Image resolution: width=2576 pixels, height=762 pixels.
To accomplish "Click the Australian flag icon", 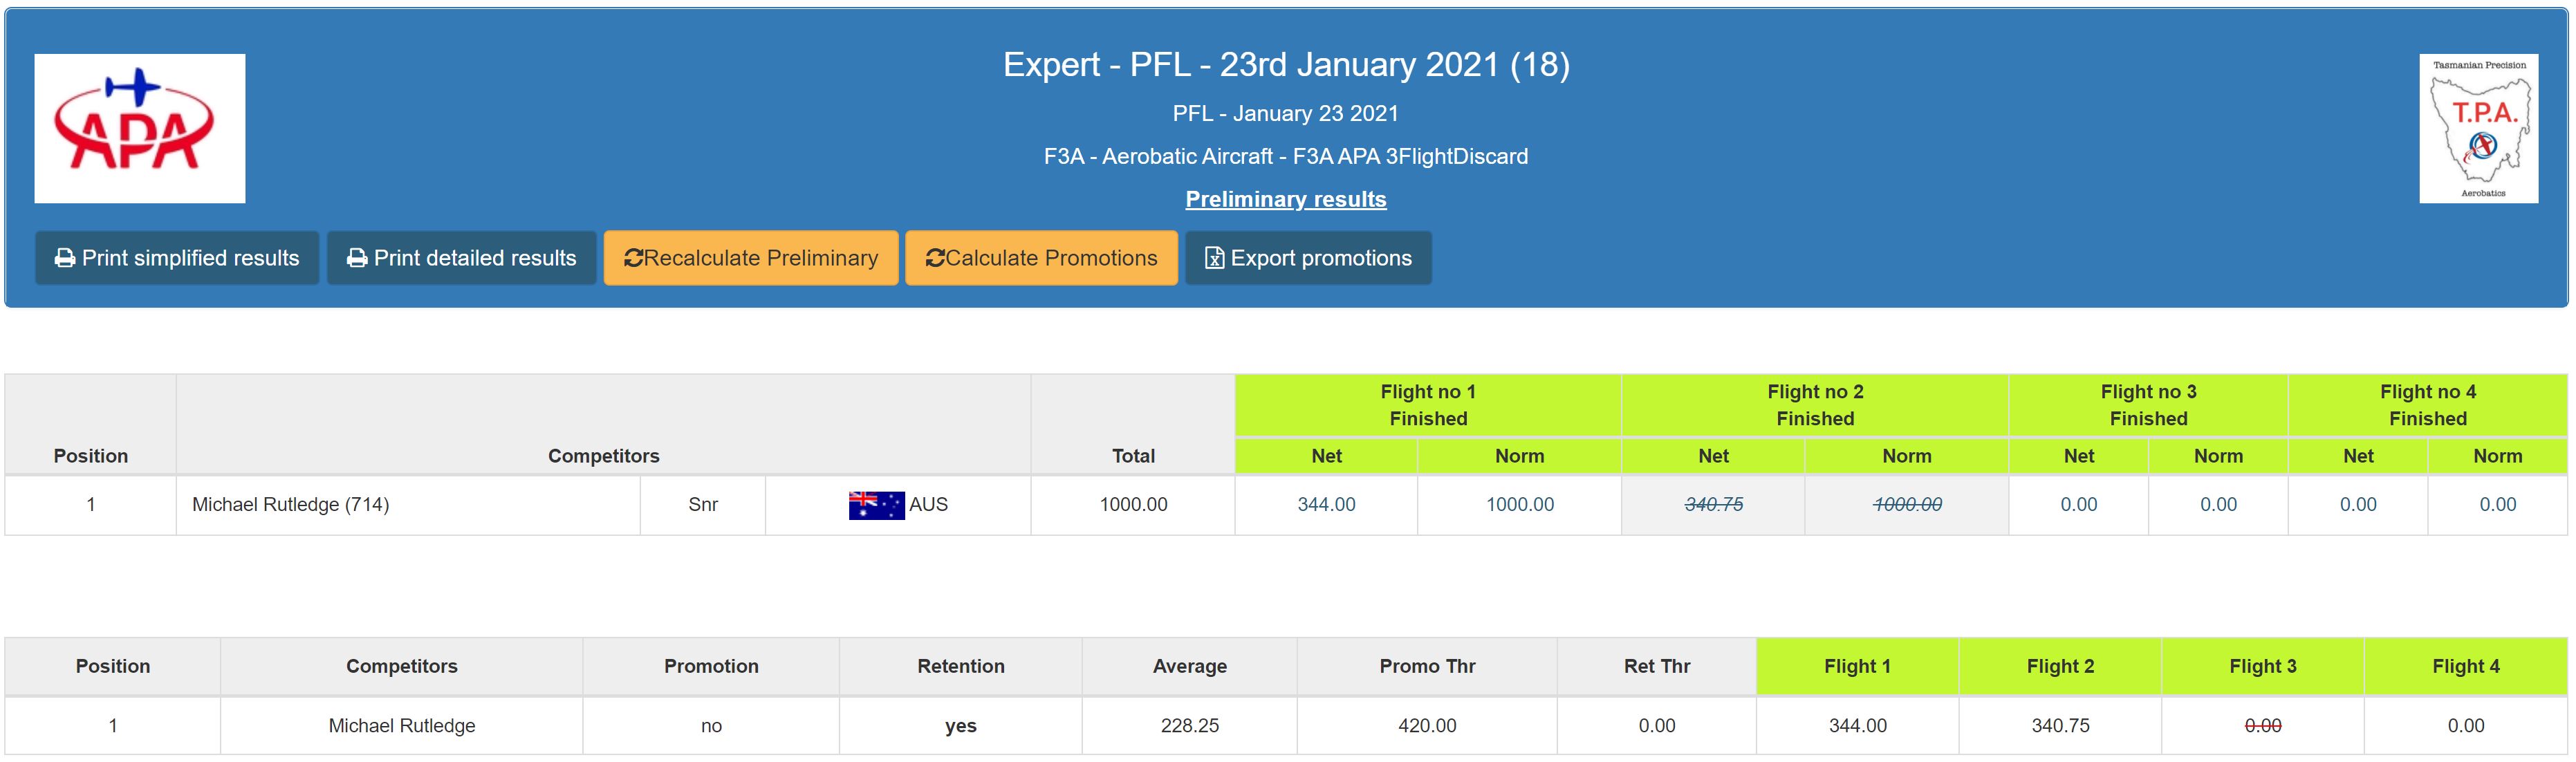I will click(876, 505).
